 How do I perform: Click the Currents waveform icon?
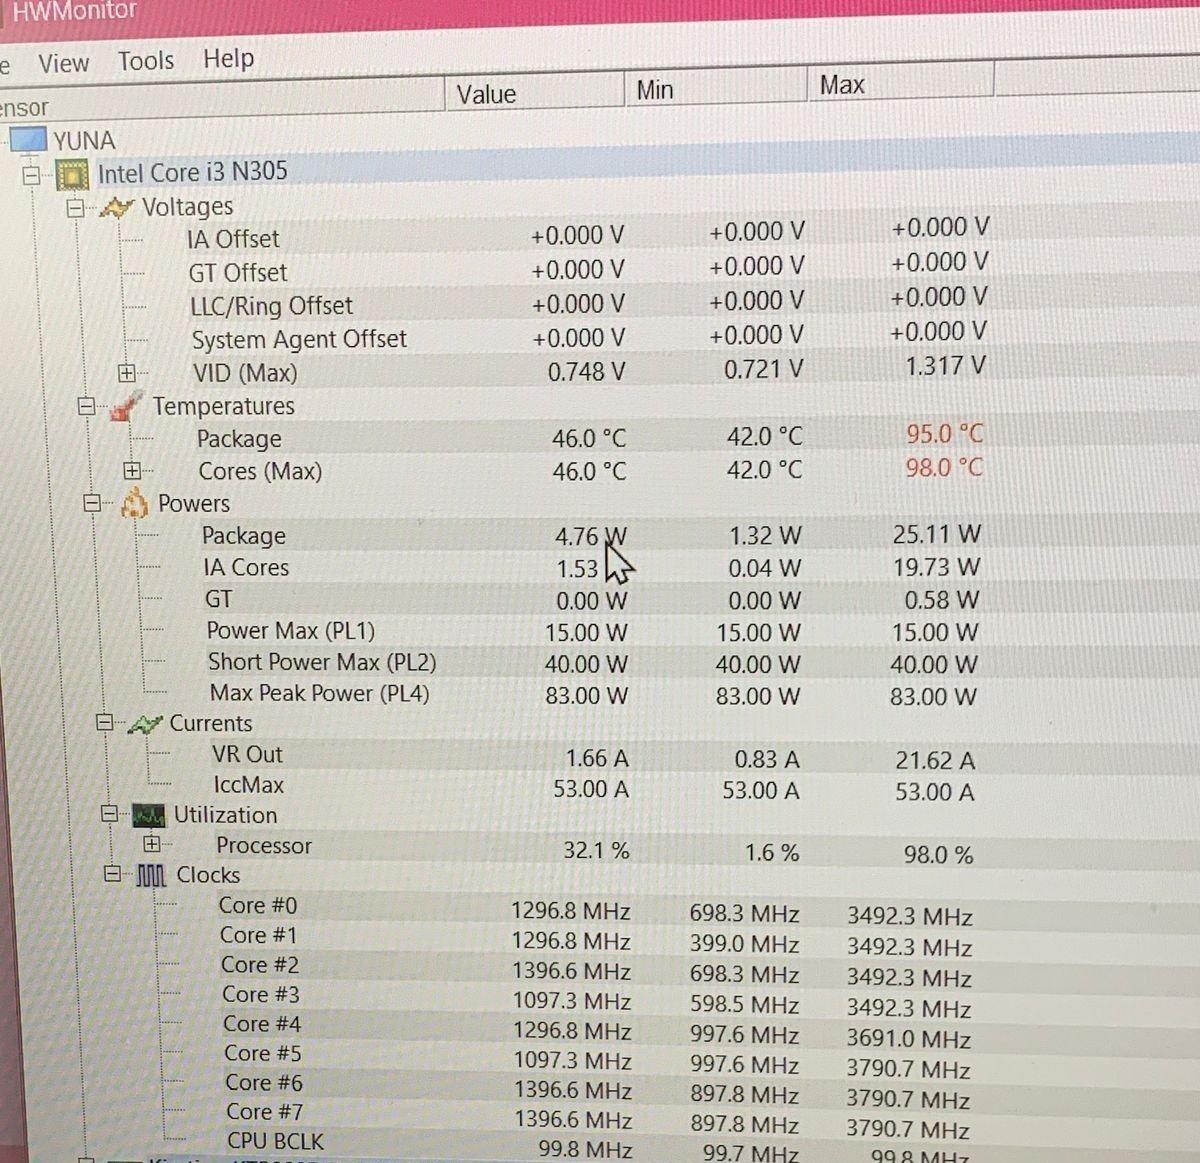click(x=145, y=724)
